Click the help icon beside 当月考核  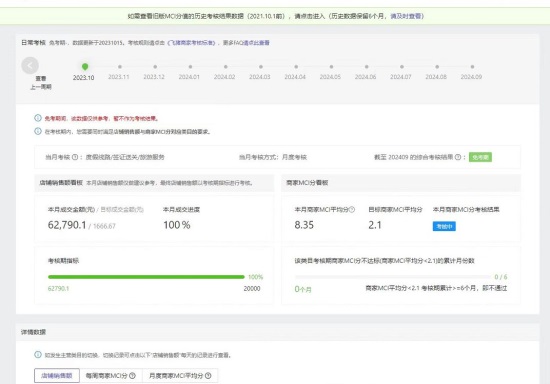75,157
